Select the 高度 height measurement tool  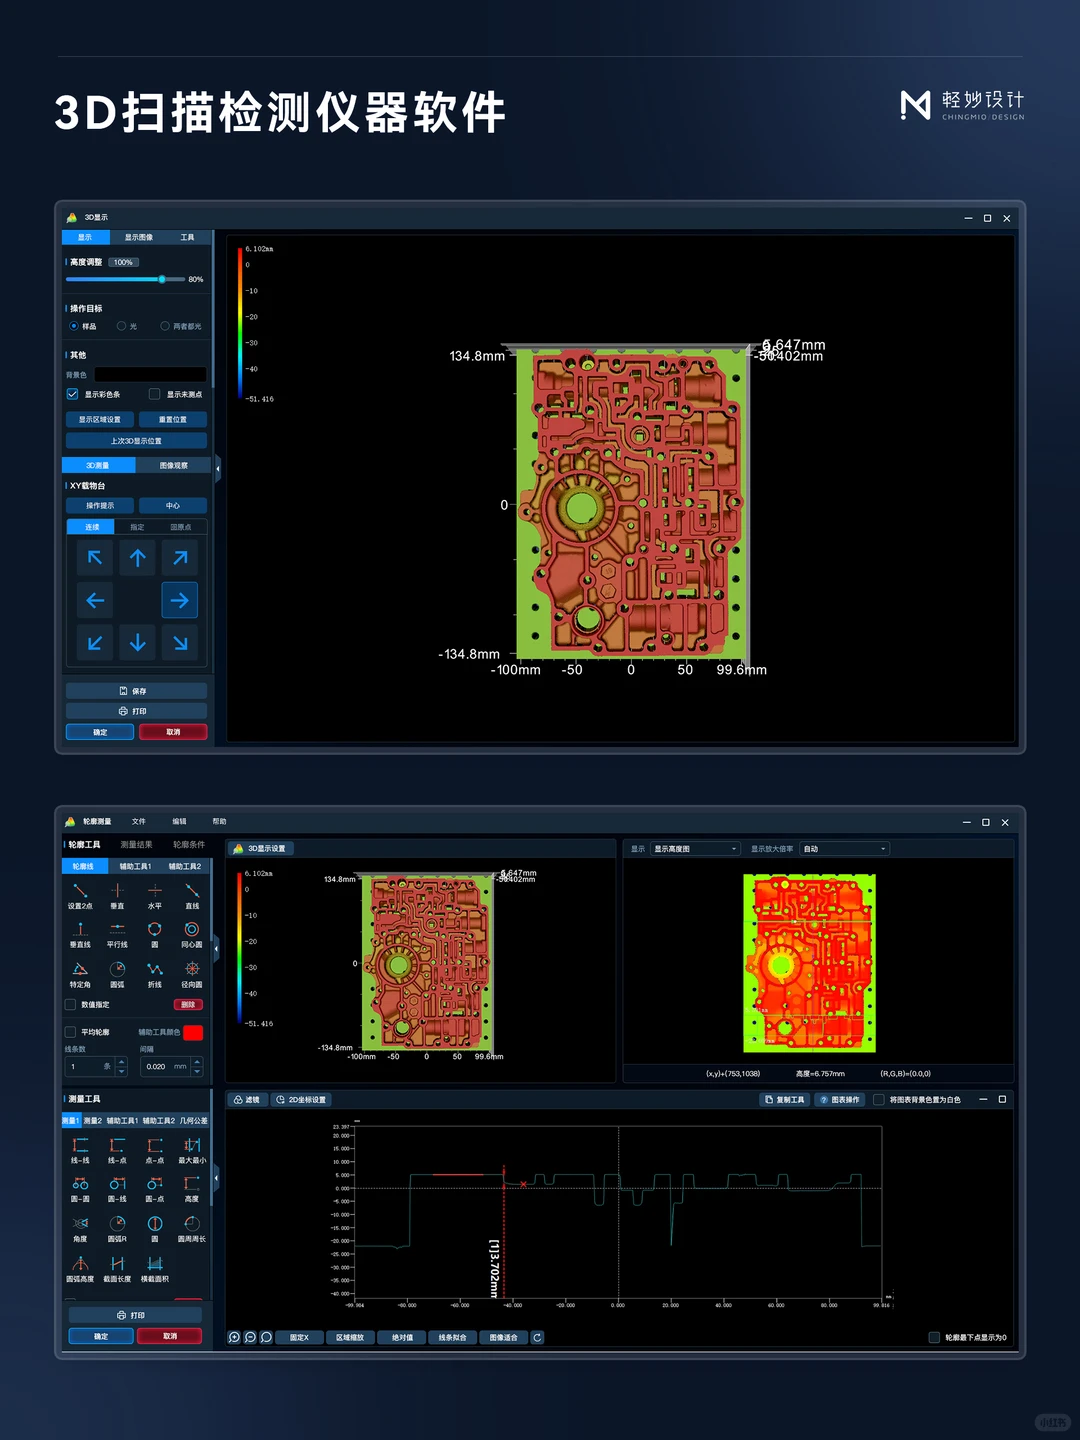point(192,1189)
